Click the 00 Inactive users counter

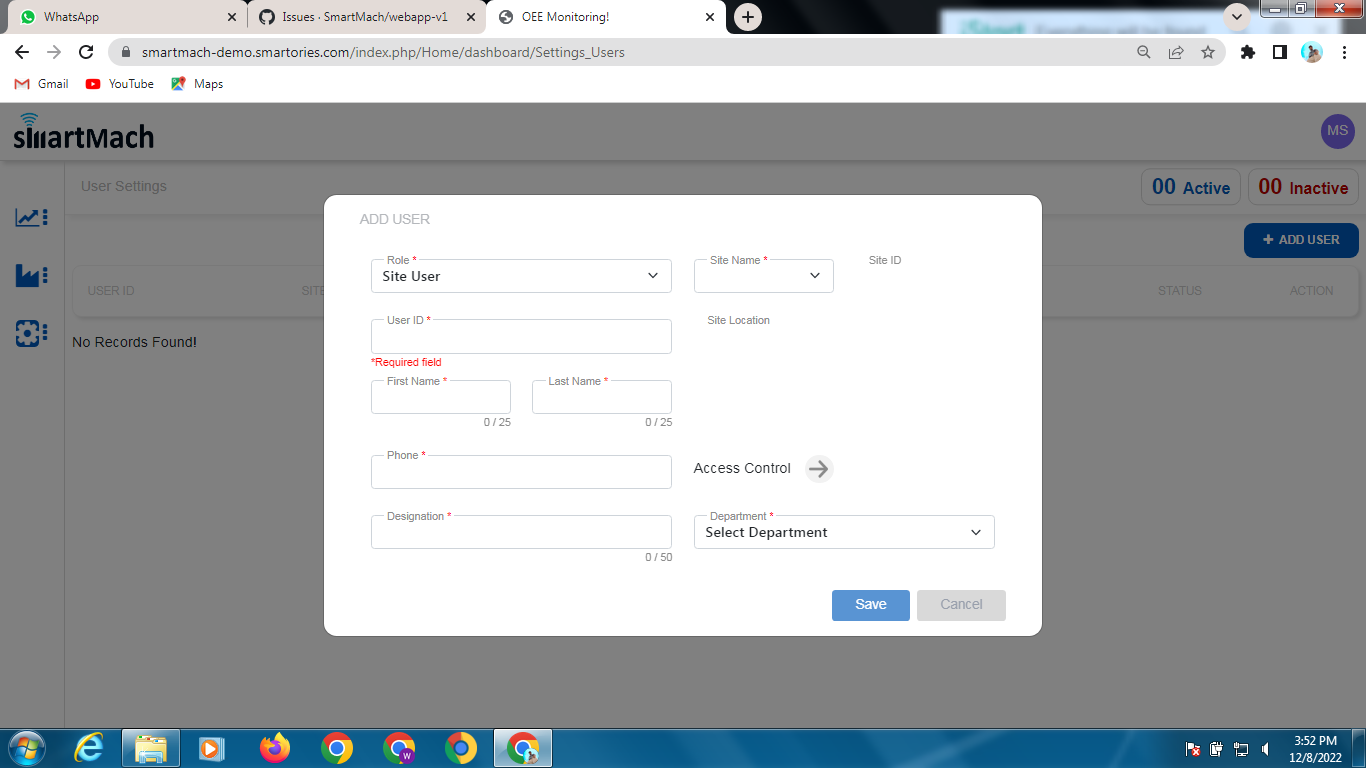coord(1303,187)
